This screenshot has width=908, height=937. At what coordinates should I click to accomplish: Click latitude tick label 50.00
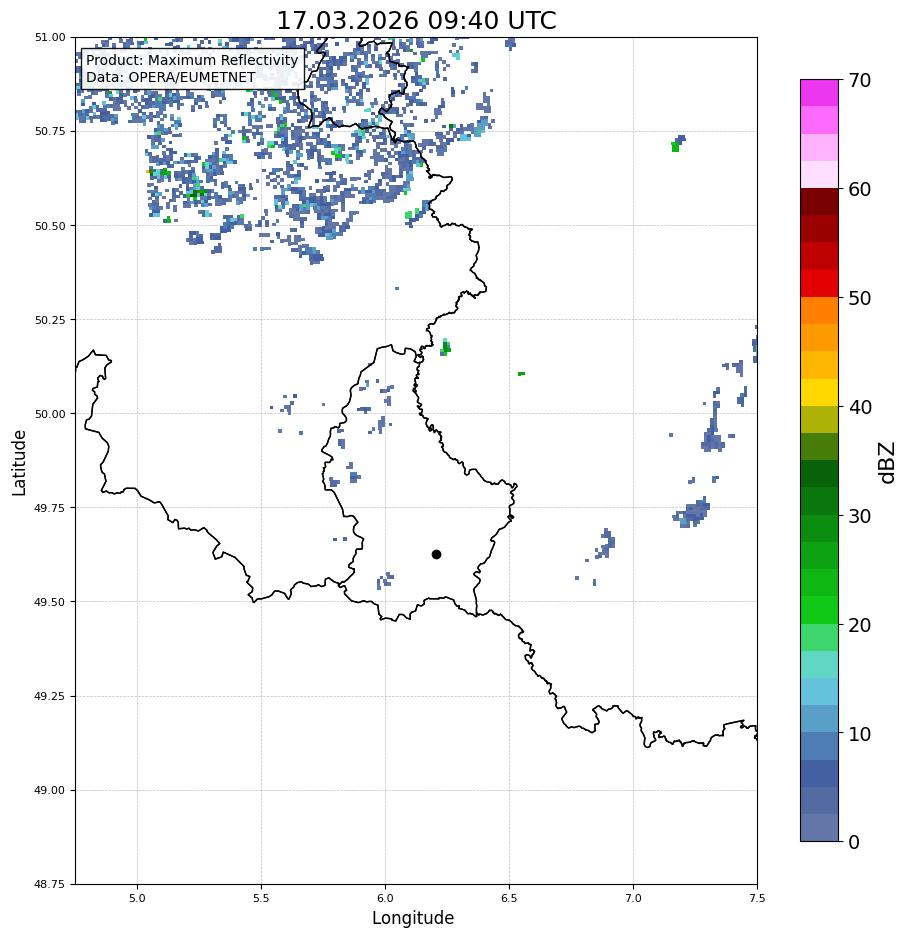tap(50, 414)
